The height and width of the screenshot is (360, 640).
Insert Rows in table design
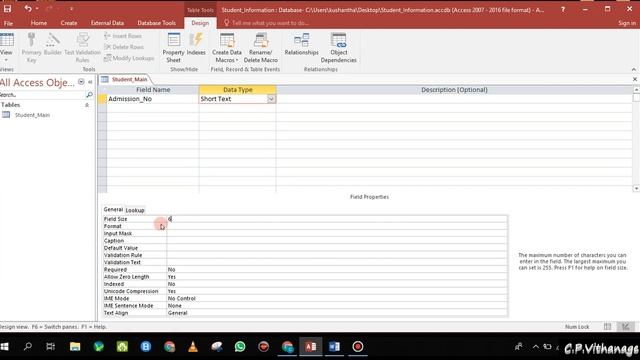(123, 36)
